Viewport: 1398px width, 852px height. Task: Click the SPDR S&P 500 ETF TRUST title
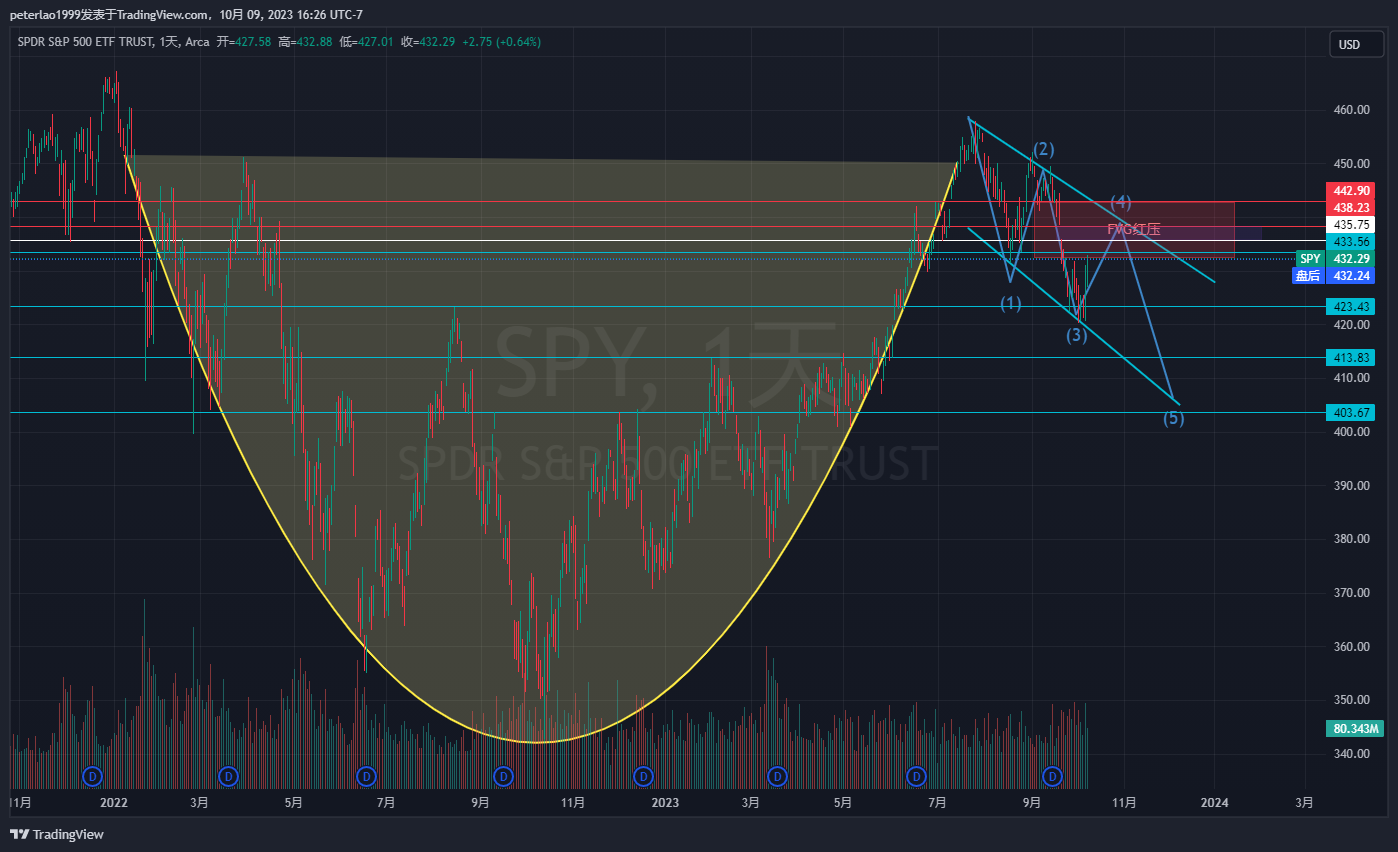(x=84, y=42)
